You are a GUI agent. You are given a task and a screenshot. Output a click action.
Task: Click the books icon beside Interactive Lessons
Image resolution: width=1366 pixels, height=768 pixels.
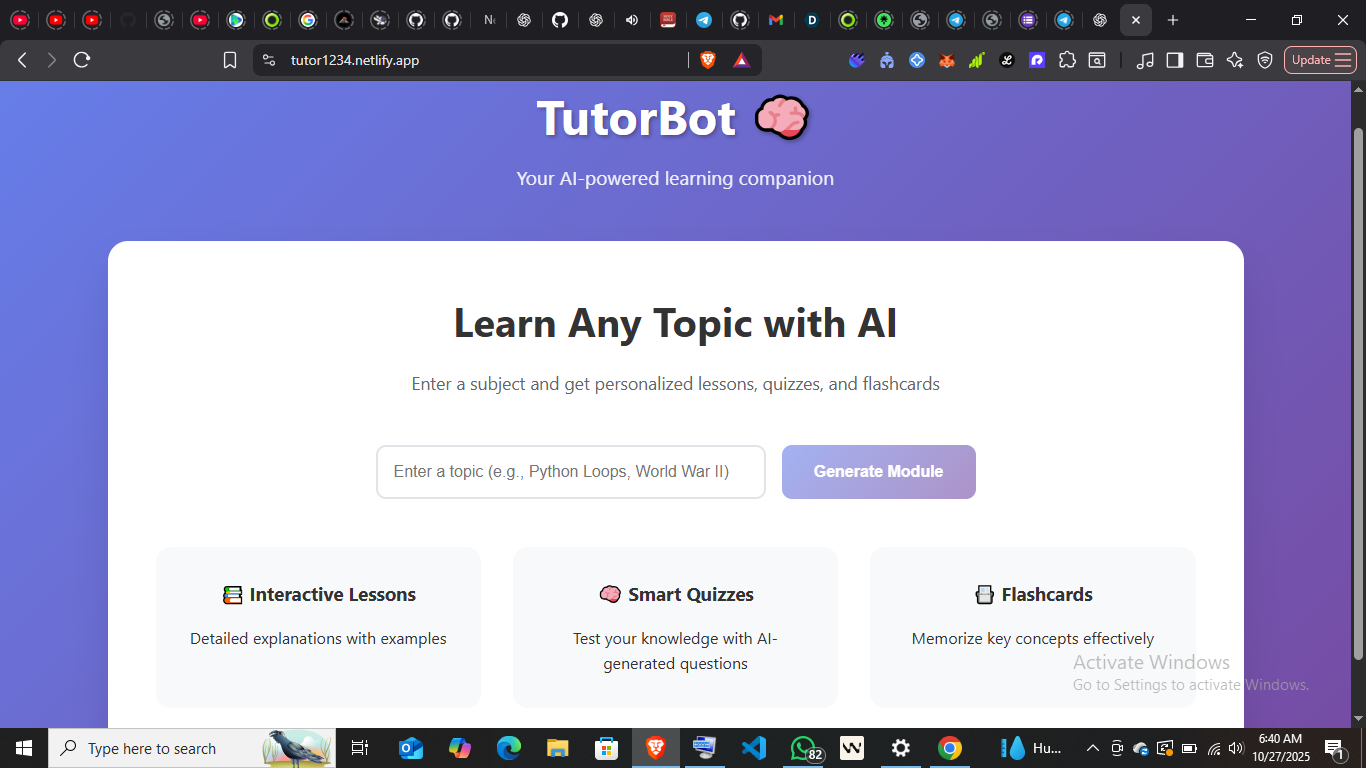233,595
